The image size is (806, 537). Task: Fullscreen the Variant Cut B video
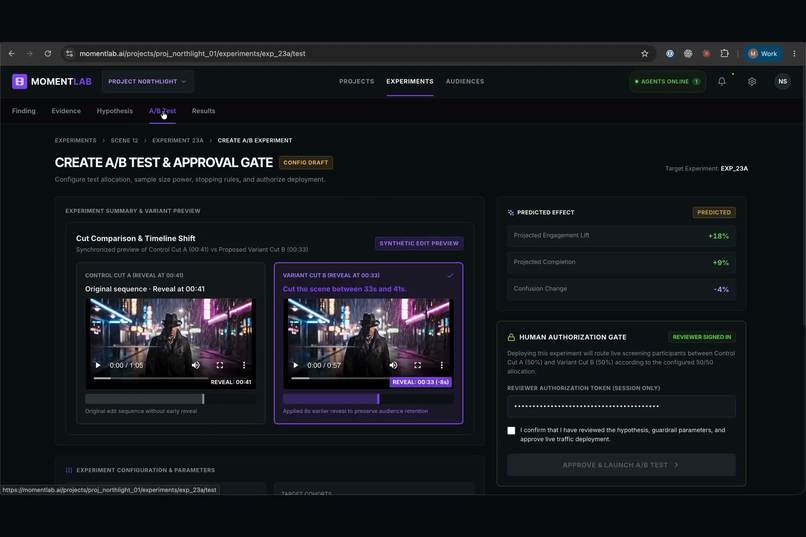point(417,365)
